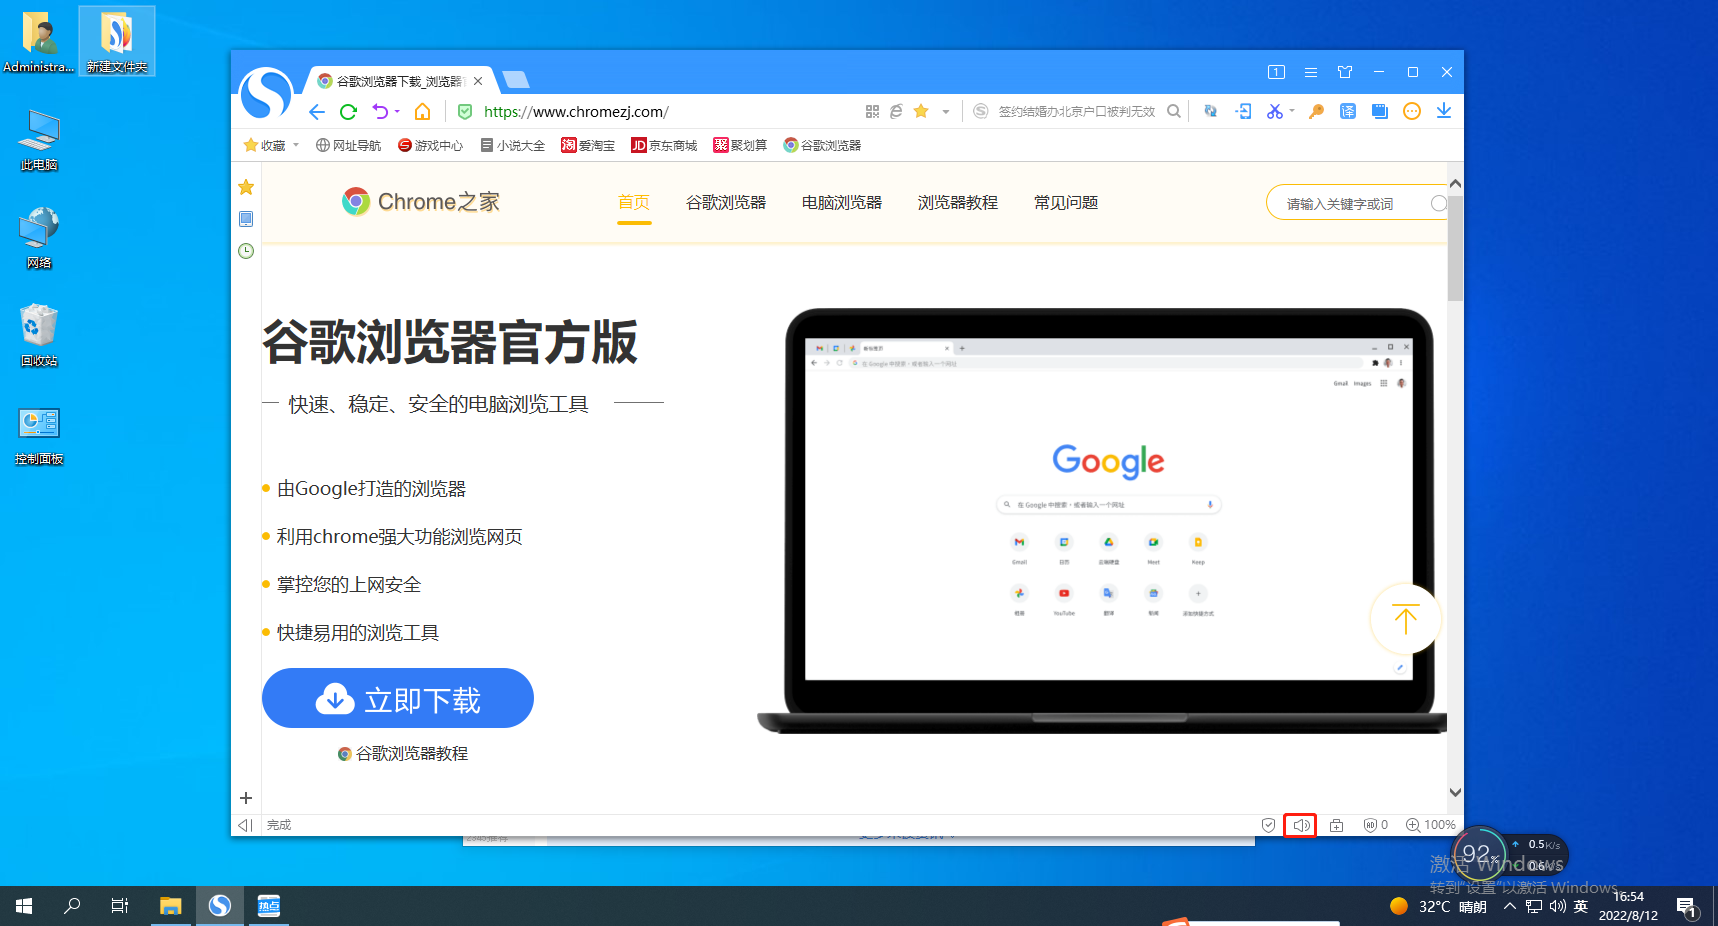This screenshot has width=1718, height=926.
Task: Open sidebar favorites star icon
Action: point(246,187)
